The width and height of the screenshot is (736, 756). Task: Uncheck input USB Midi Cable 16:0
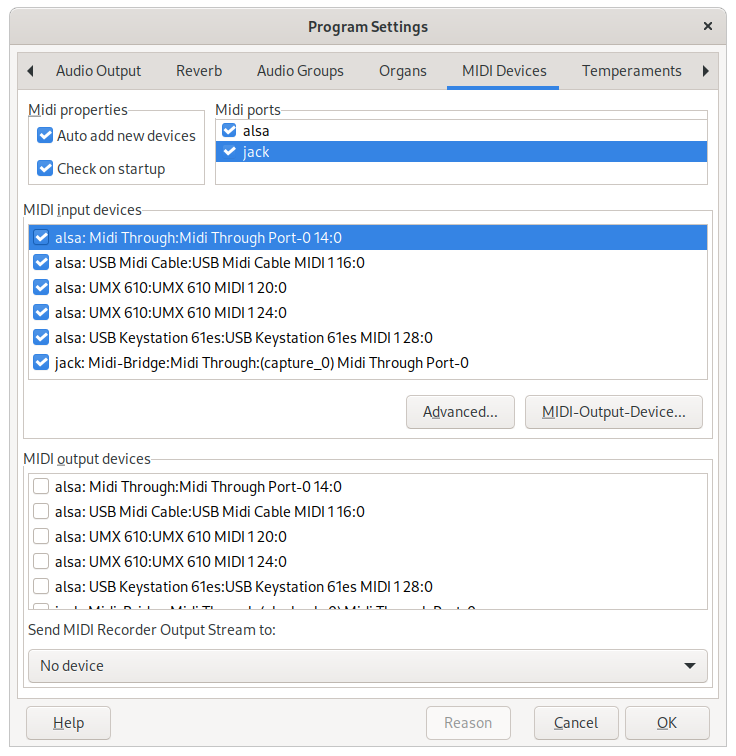coord(41,262)
